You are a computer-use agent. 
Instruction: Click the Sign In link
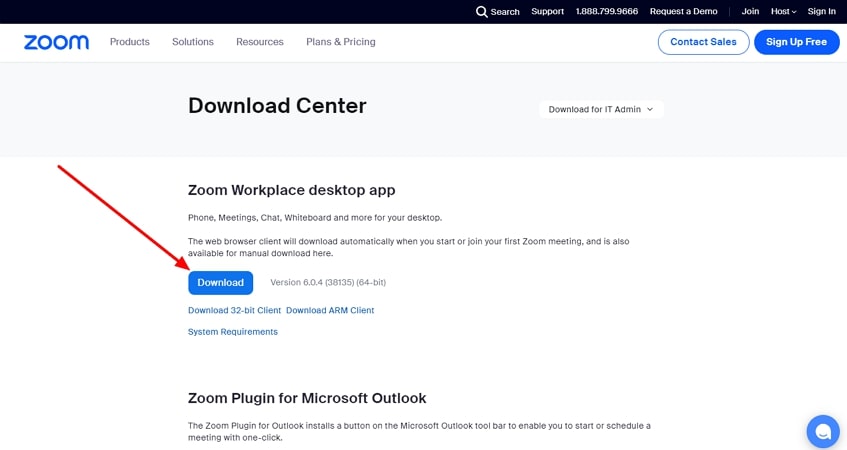pyautogui.click(x=821, y=12)
